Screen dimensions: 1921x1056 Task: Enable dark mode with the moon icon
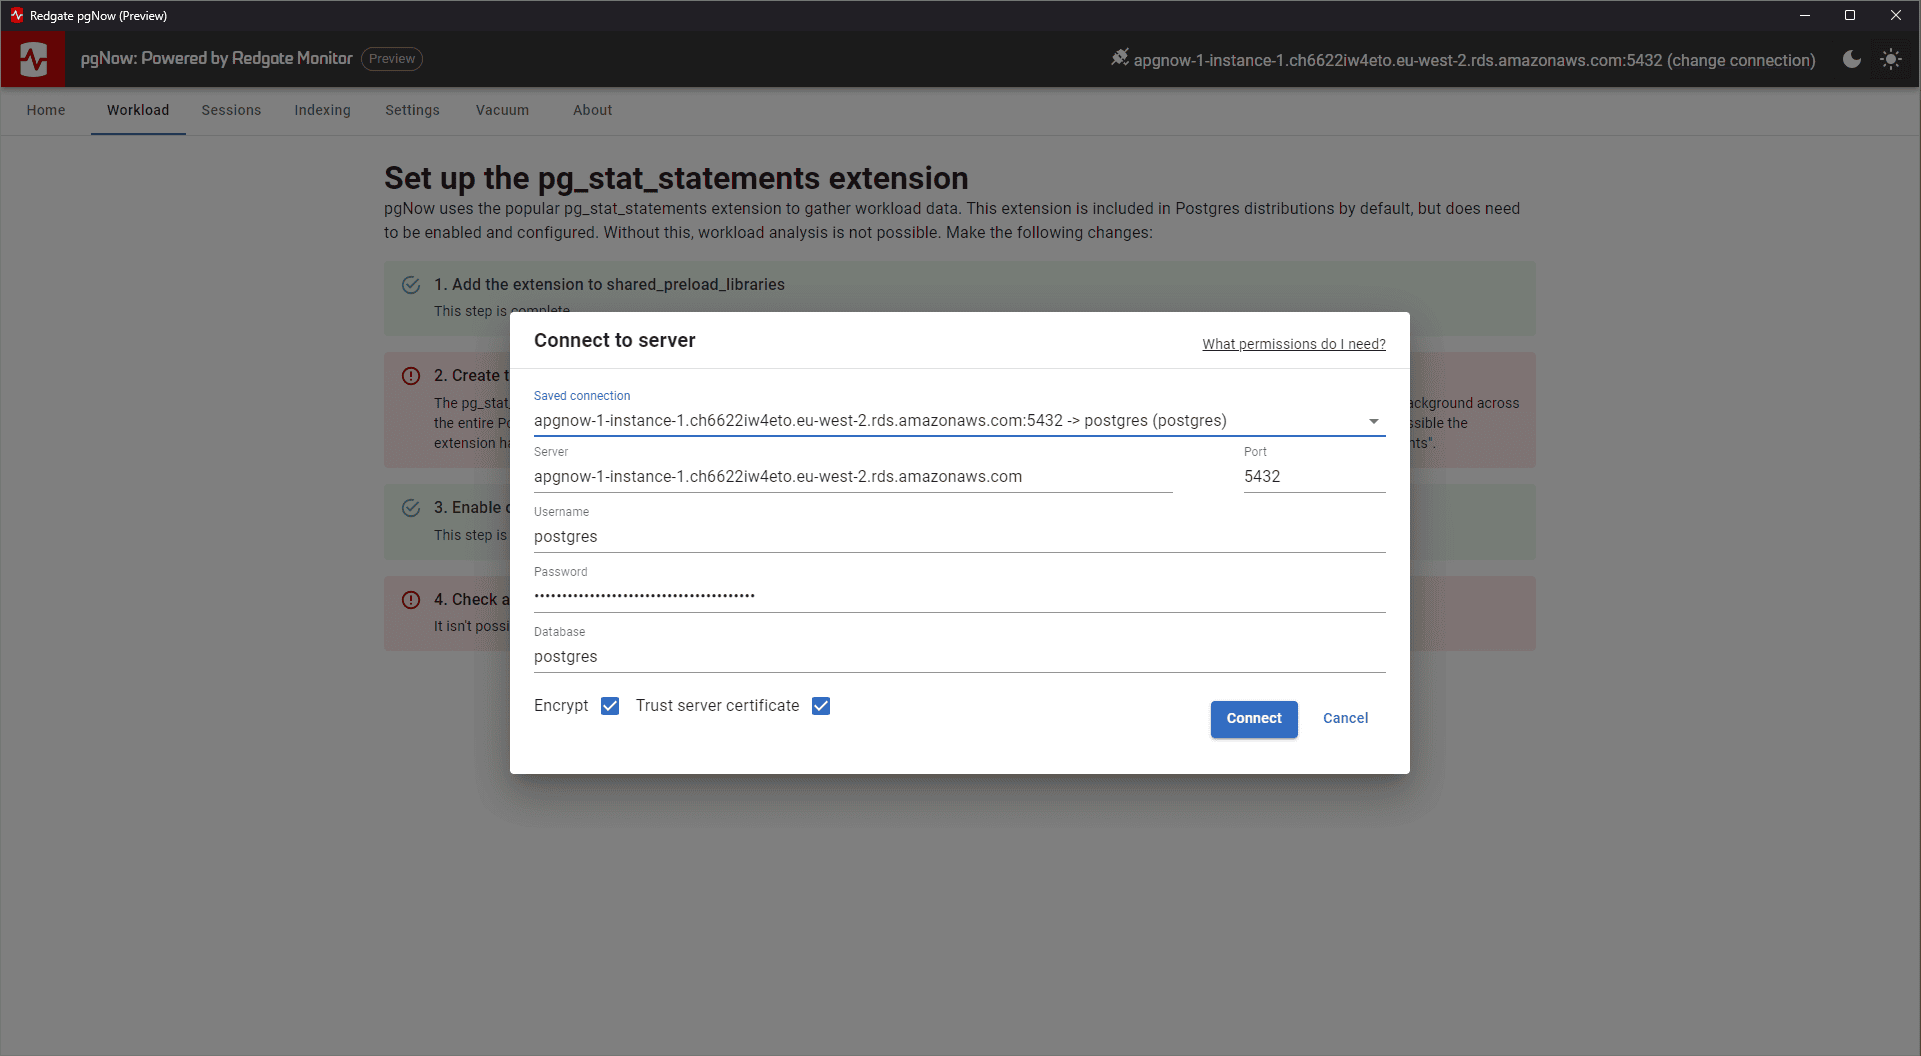pos(1851,59)
